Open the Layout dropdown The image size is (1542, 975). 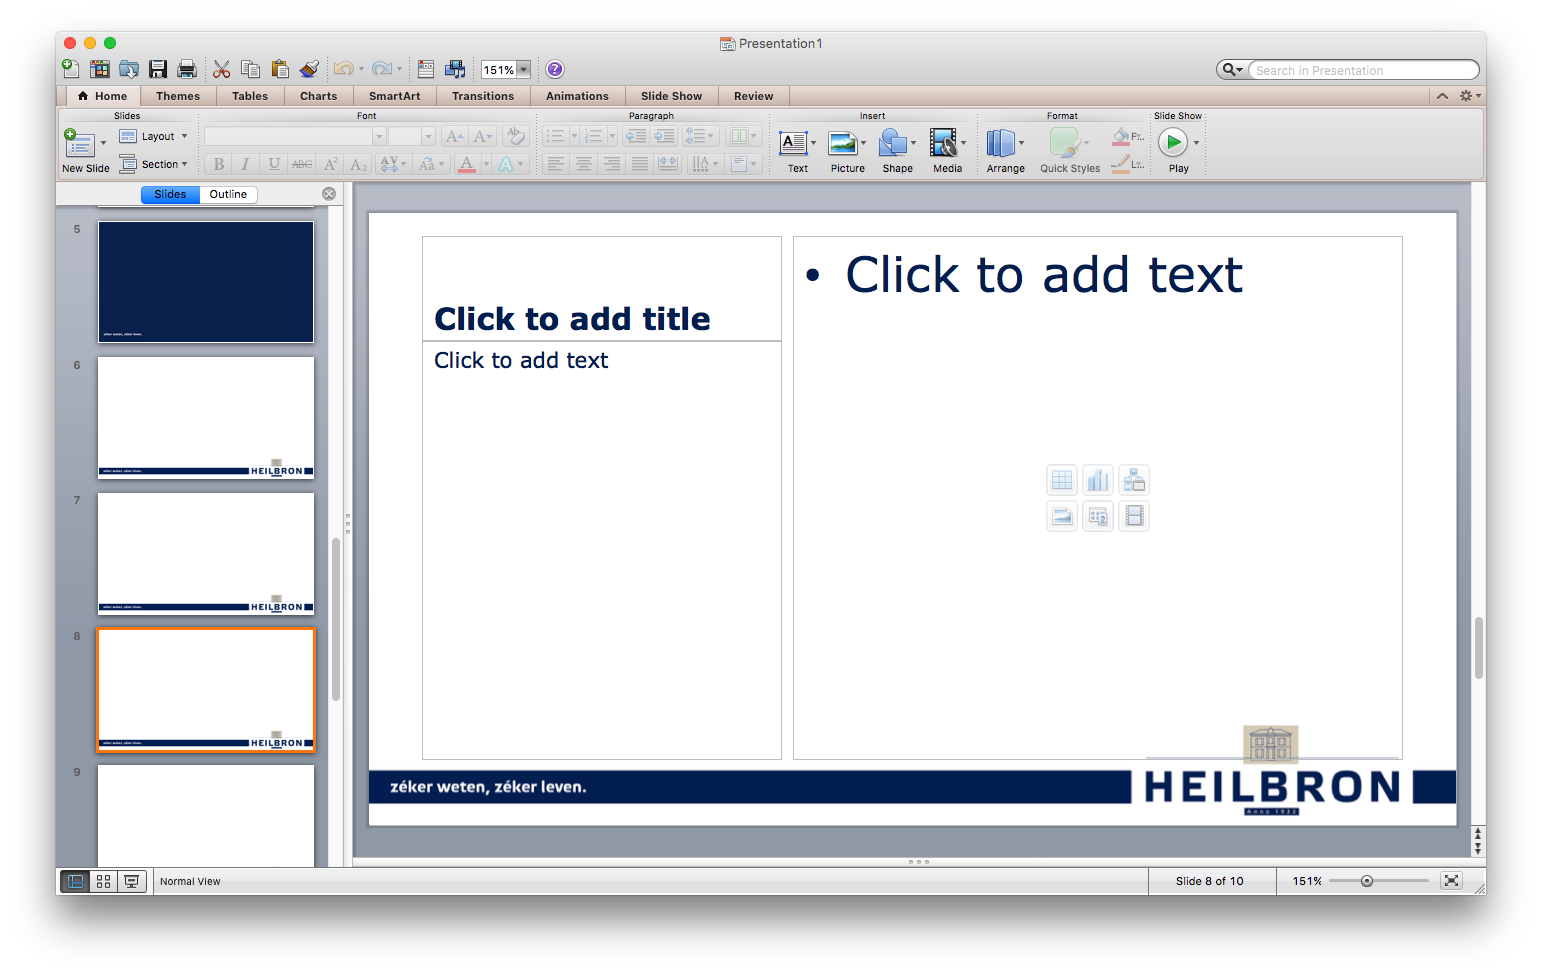155,136
